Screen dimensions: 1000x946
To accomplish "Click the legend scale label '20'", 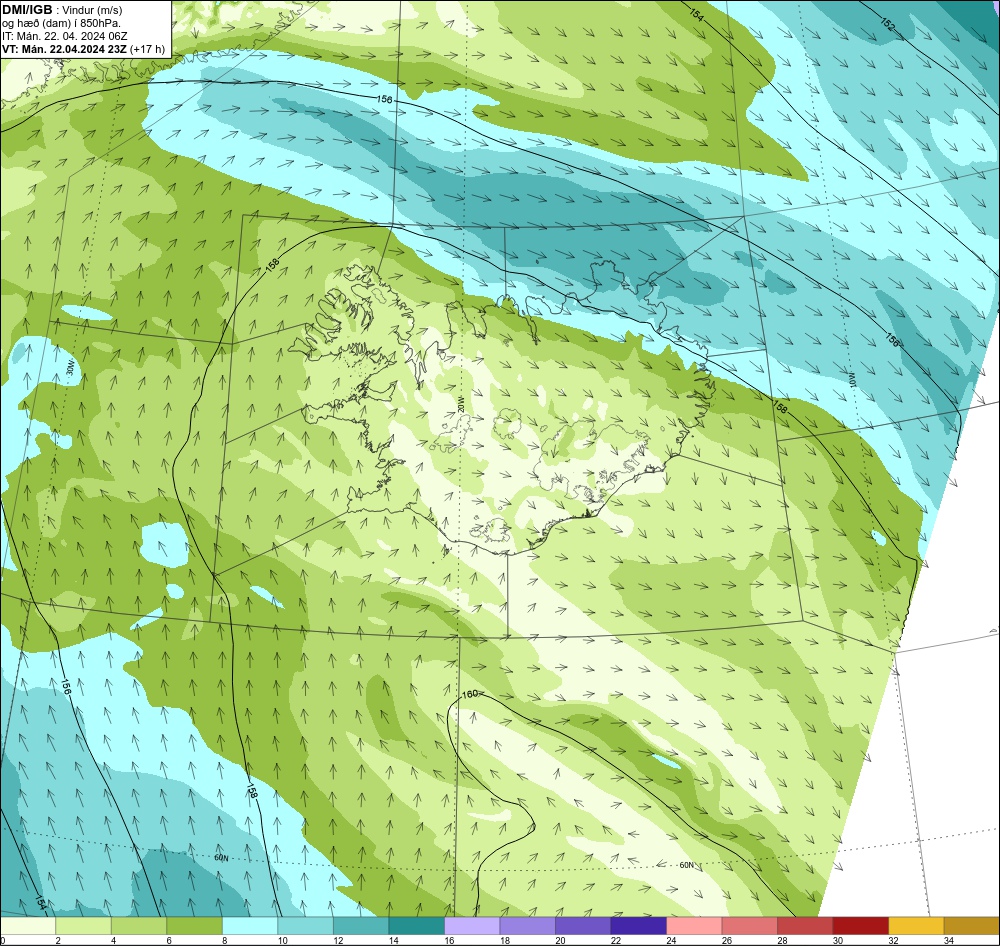I will pos(560,940).
